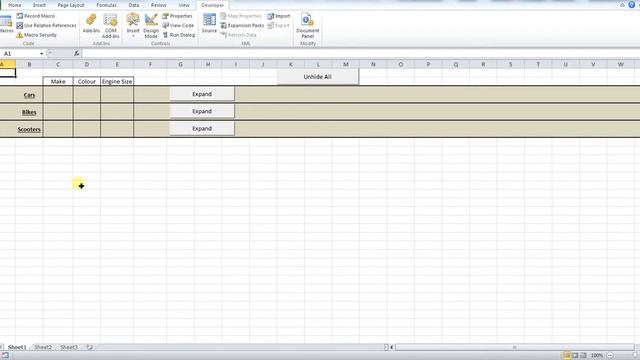Switch to Normal view in status bar
The height and width of the screenshot is (360, 640).
click(x=567, y=356)
